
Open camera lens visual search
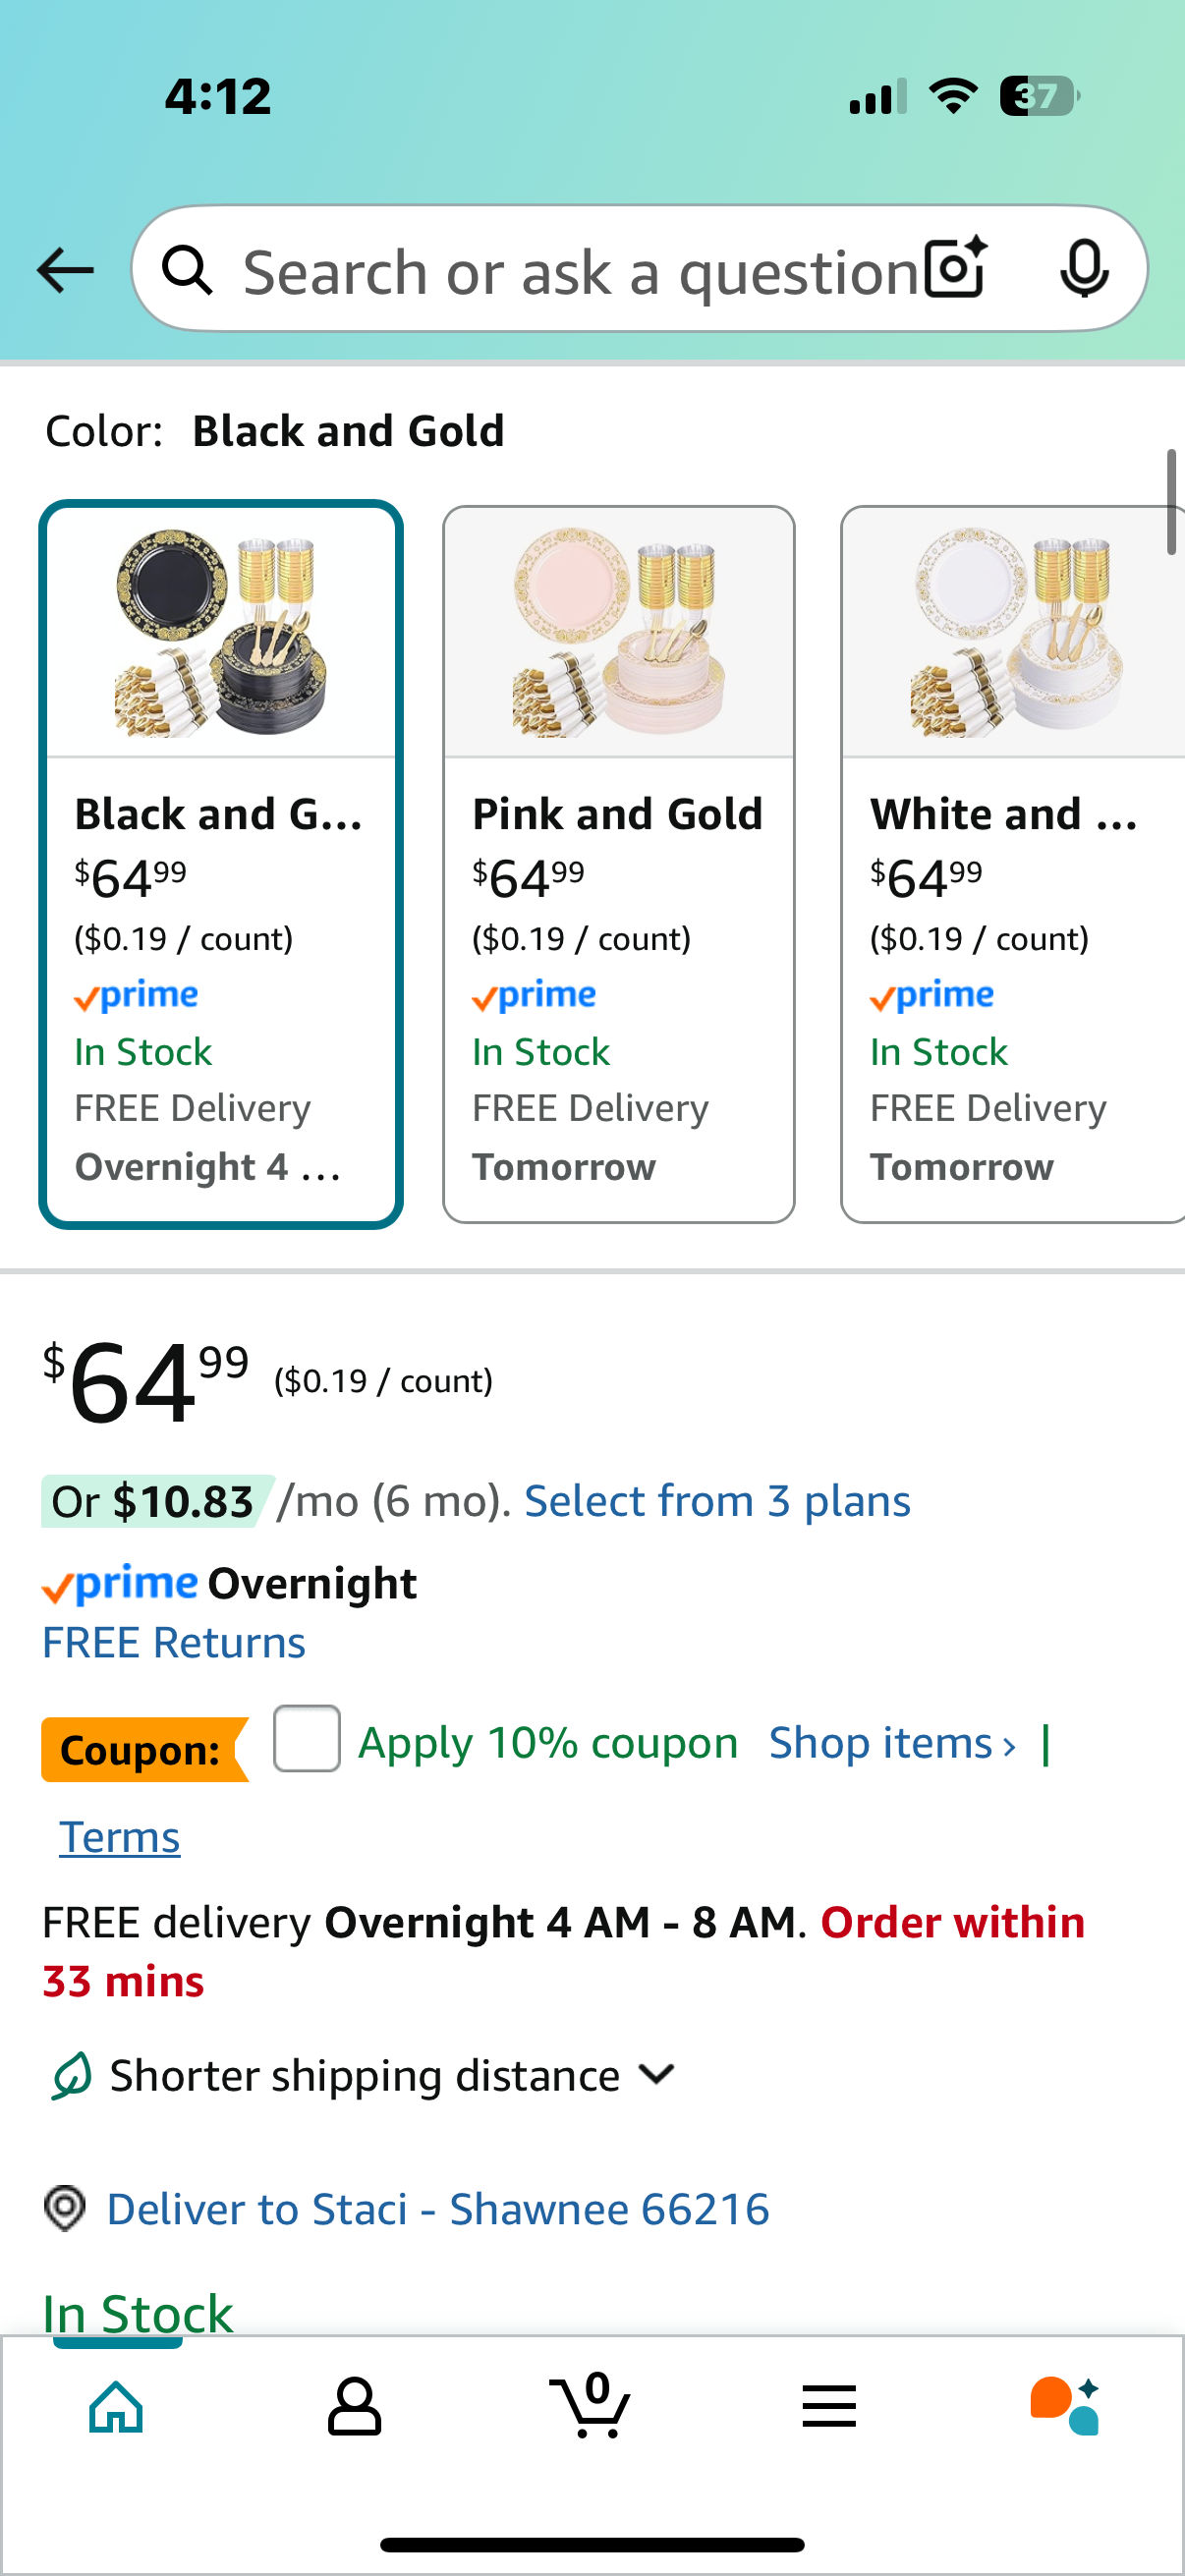955,269
